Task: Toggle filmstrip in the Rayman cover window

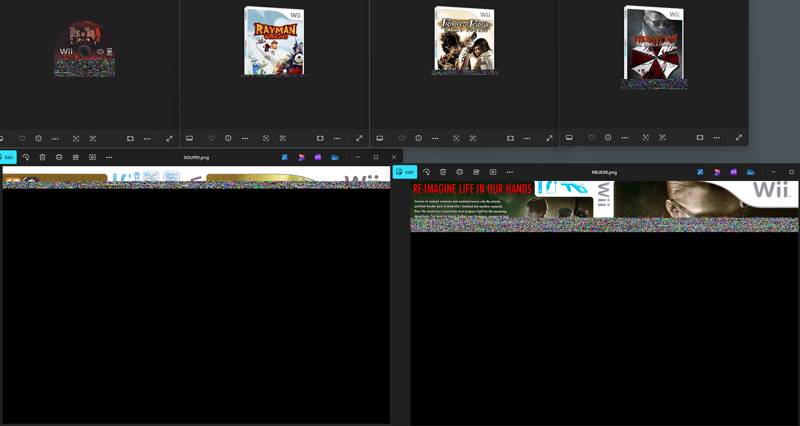Action: 189,138
